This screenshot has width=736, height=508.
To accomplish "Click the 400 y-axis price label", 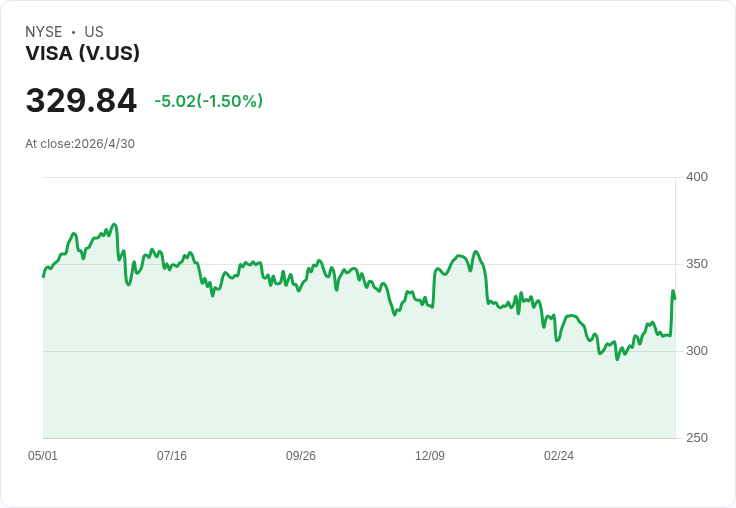I will point(697,177).
